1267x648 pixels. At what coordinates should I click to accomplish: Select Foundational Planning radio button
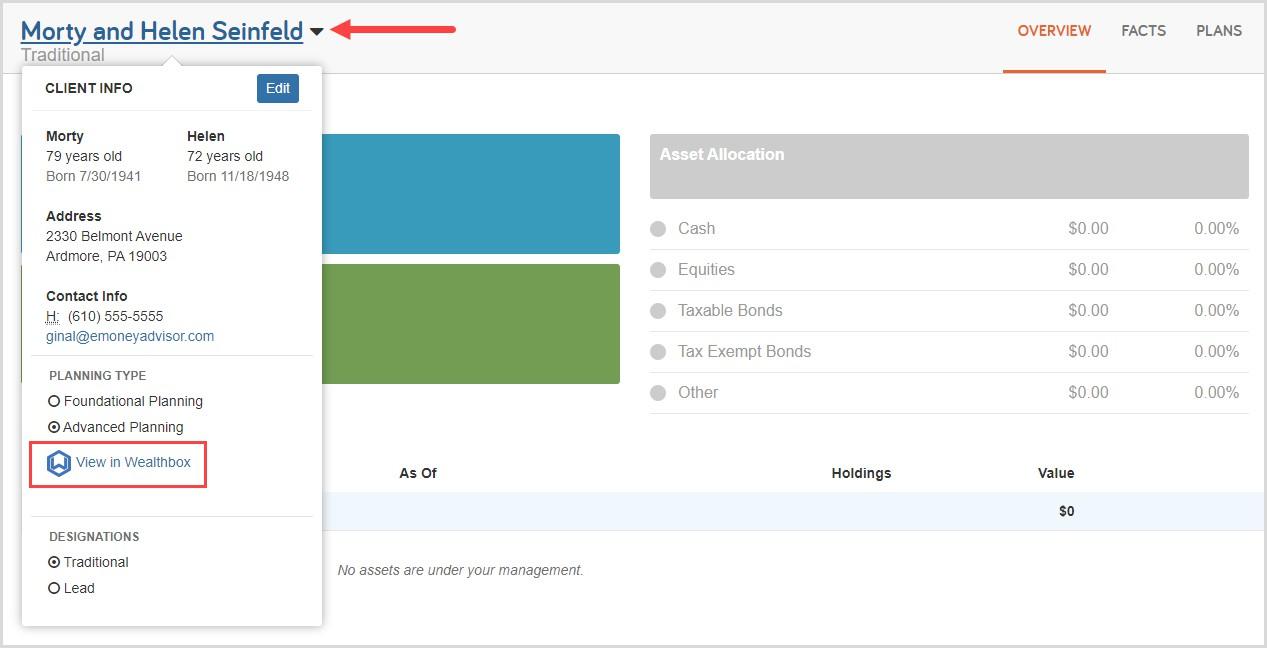(55, 401)
